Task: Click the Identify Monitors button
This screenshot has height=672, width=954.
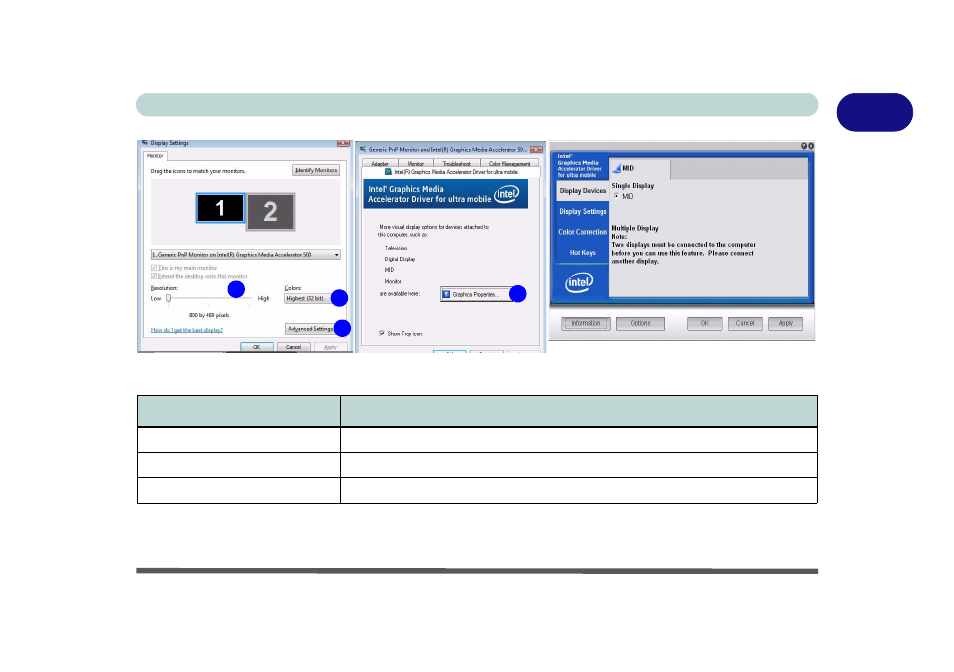Action: coord(316,170)
